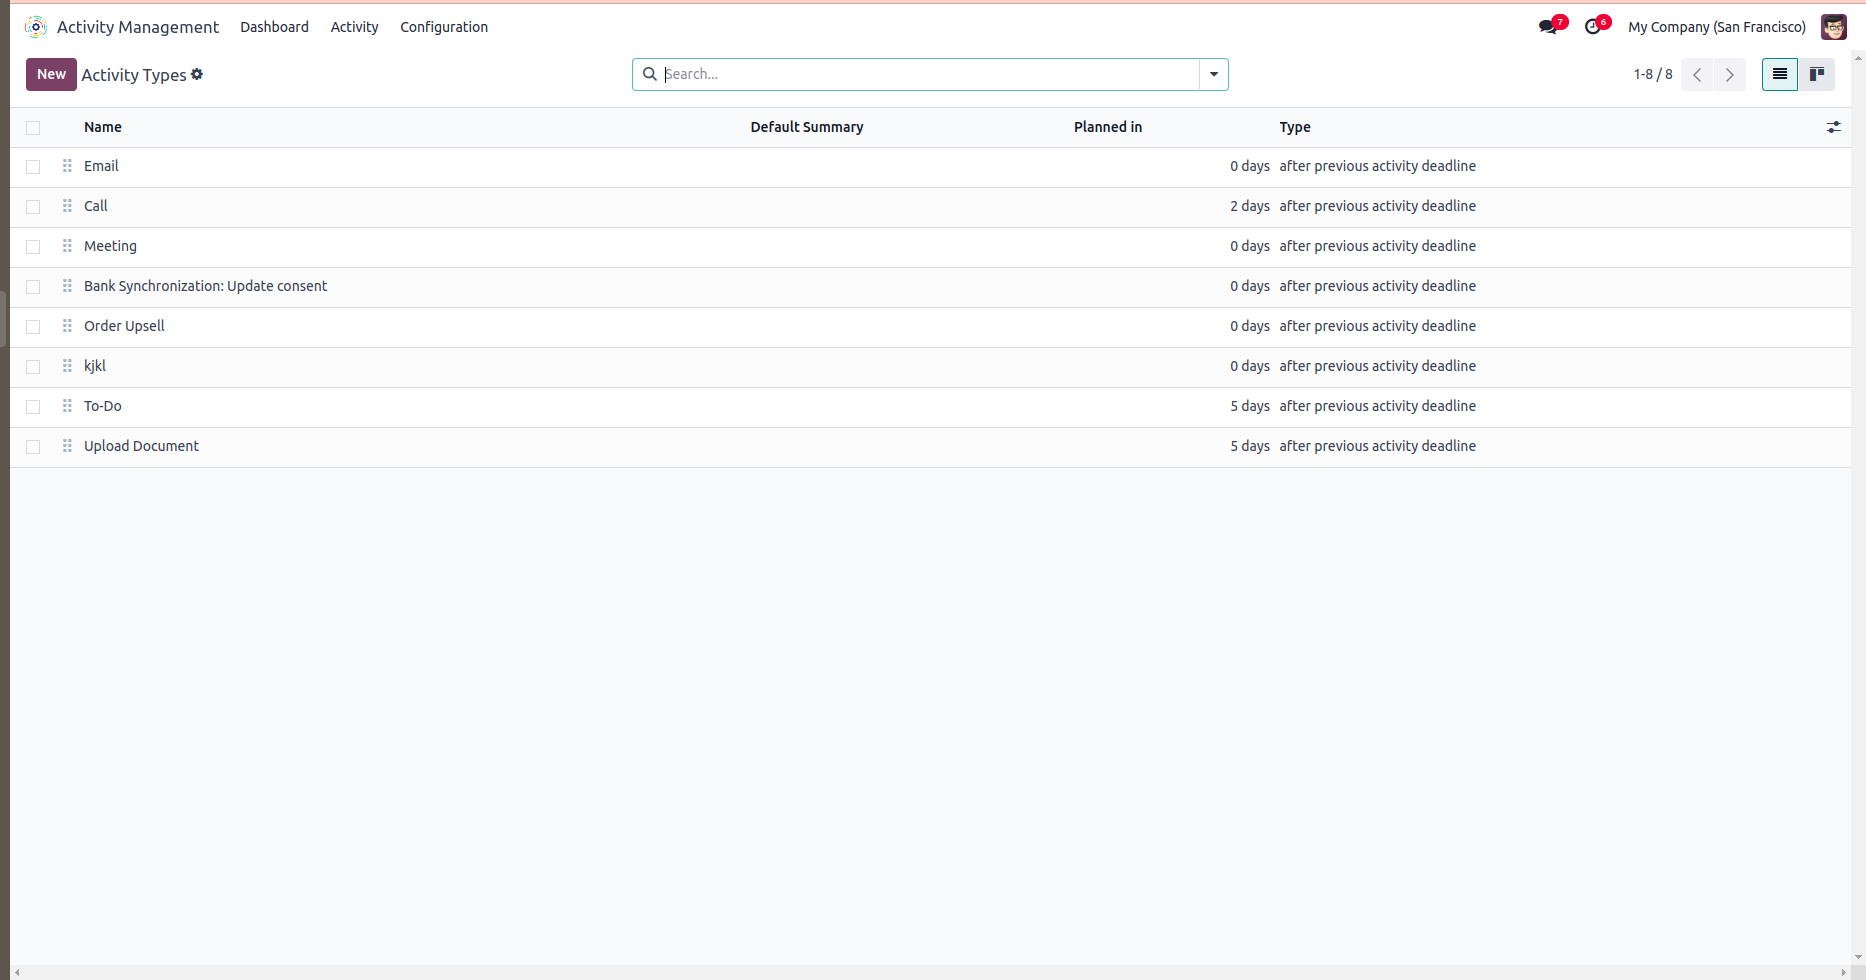Click the Type cell of the Email row
The height and width of the screenshot is (980, 1866).
pyautogui.click(x=1378, y=166)
